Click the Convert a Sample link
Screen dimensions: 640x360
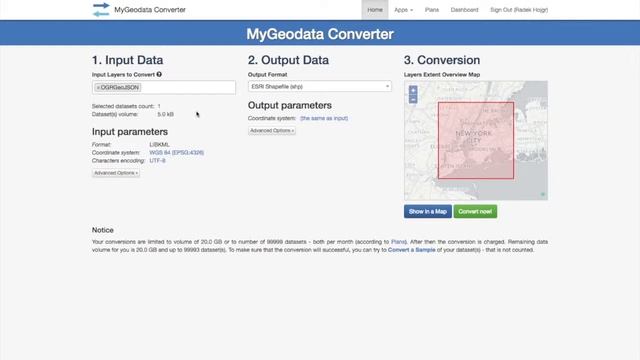(x=411, y=250)
